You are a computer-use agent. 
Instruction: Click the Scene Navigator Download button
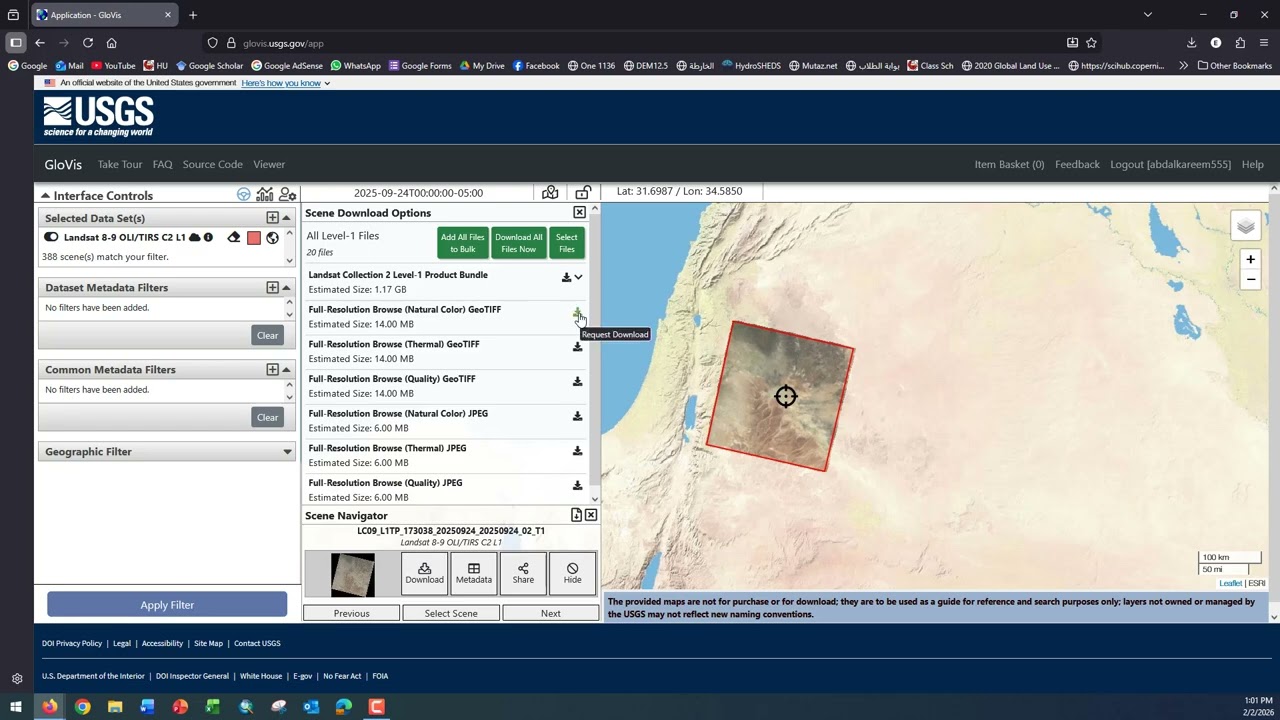point(424,574)
